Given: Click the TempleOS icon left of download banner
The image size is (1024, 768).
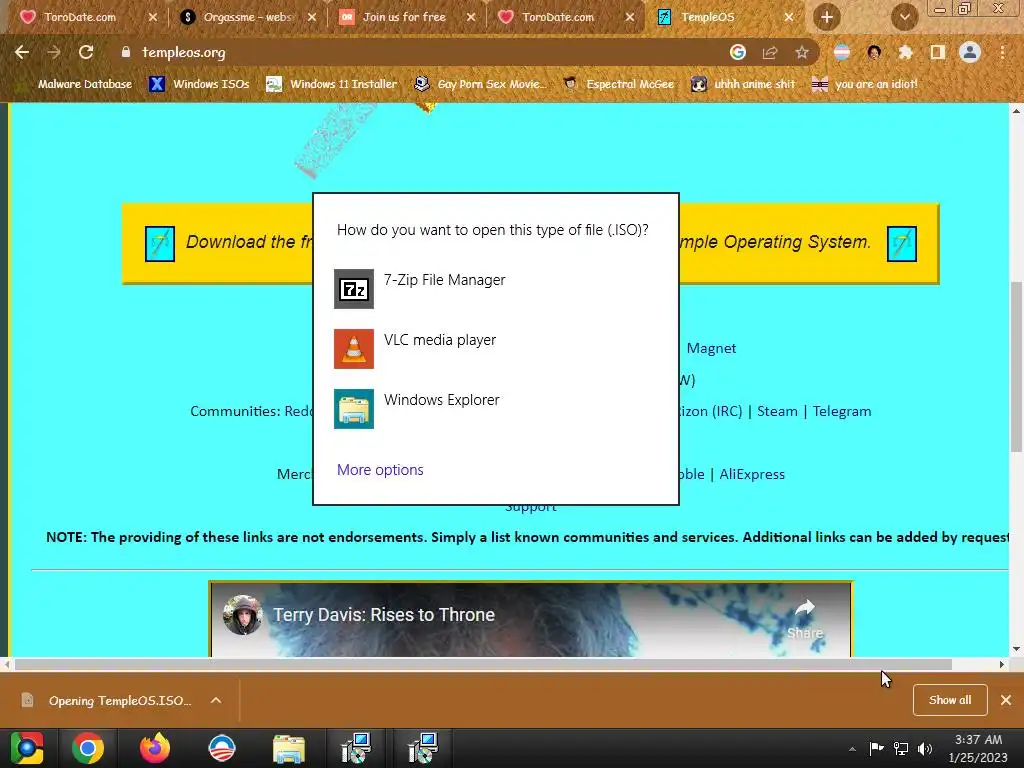Looking at the screenshot, I should point(160,244).
